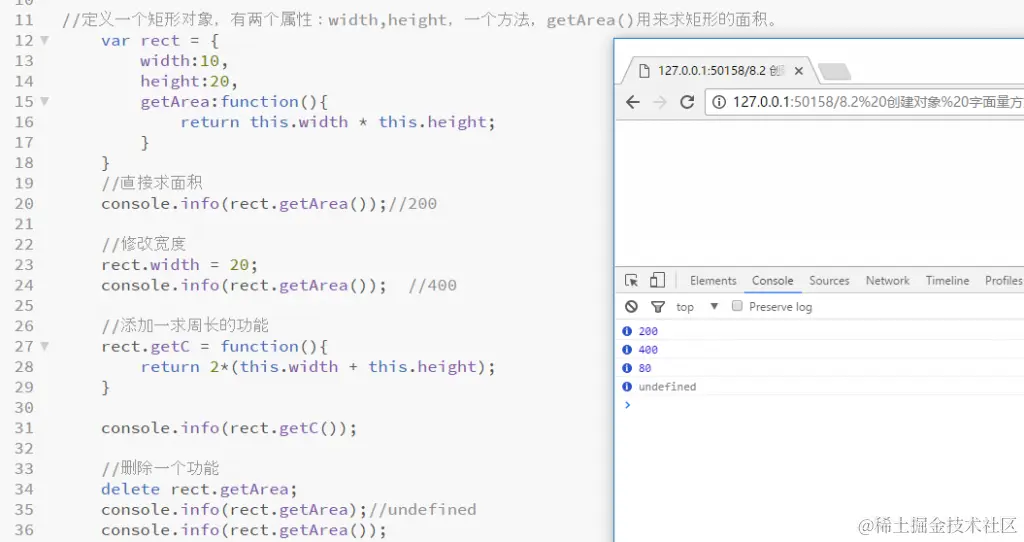Click the 'delete rect.getArea;' code line

pyautogui.click(x=199, y=489)
